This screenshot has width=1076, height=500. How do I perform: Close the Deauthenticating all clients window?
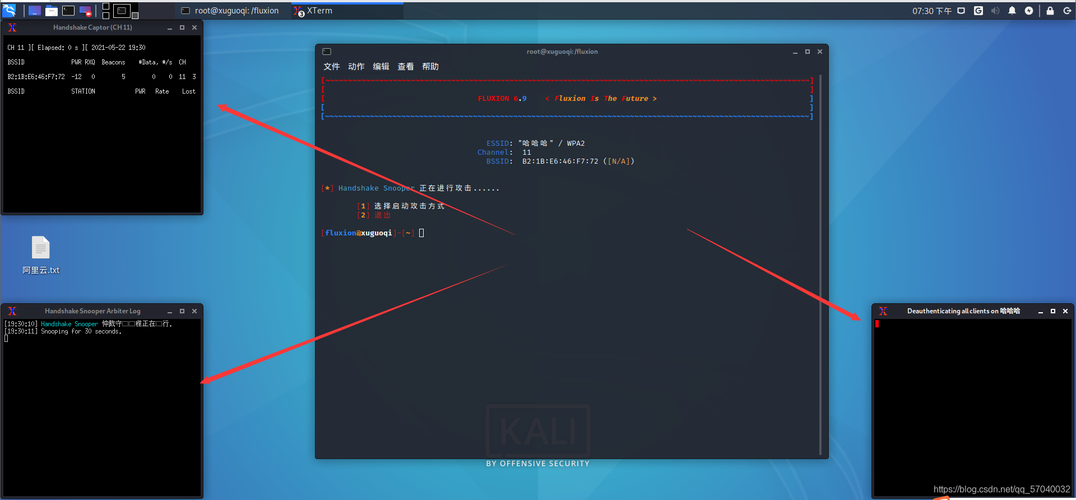click(1066, 311)
